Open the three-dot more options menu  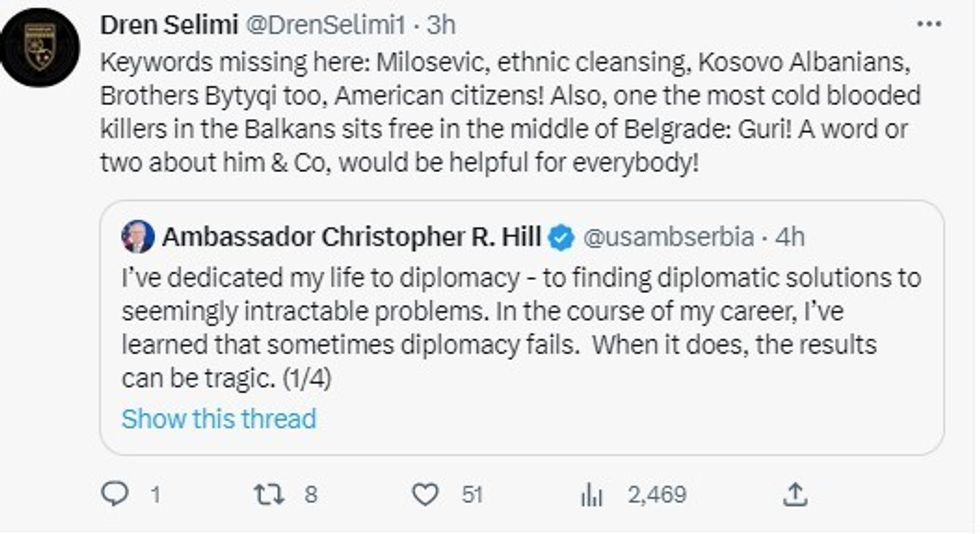pyautogui.click(x=929, y=24)
